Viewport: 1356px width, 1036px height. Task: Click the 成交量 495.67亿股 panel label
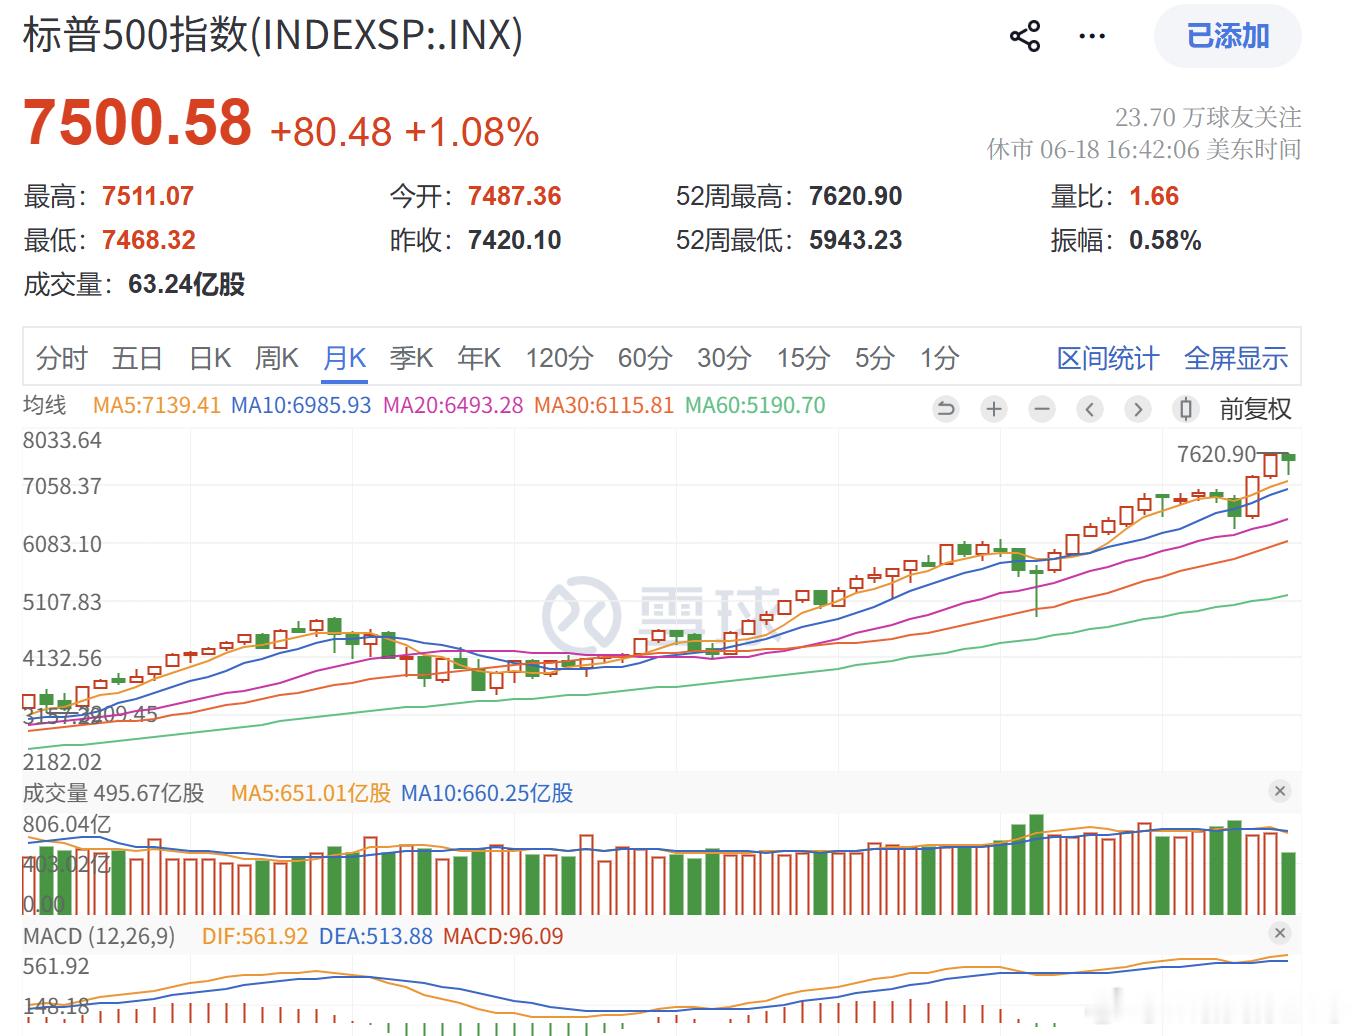114,793
